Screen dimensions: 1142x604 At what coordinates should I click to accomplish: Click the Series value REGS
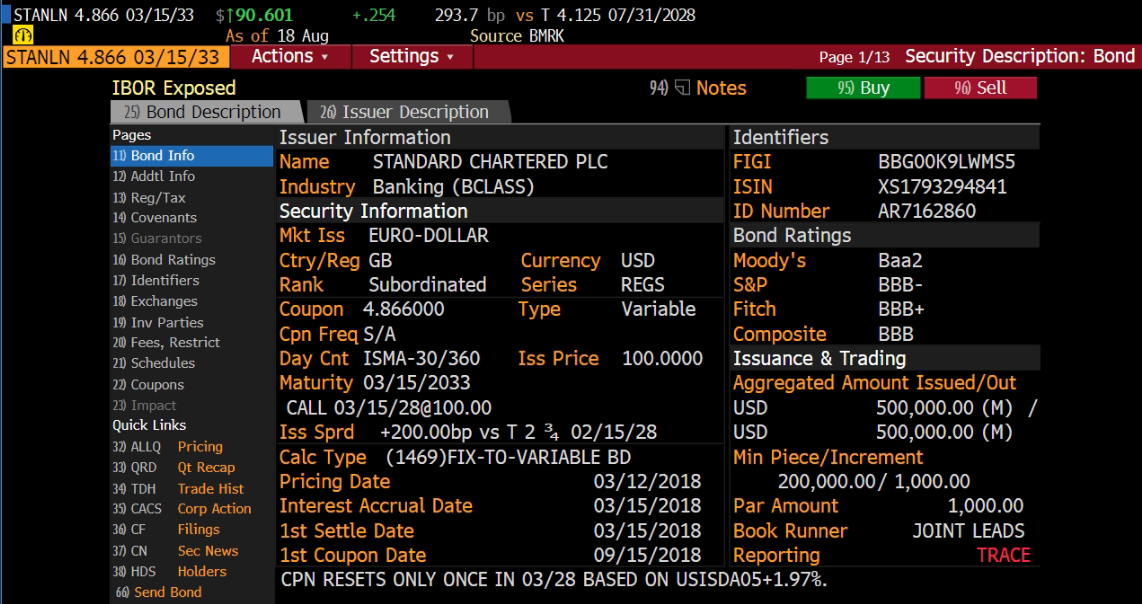642,285
